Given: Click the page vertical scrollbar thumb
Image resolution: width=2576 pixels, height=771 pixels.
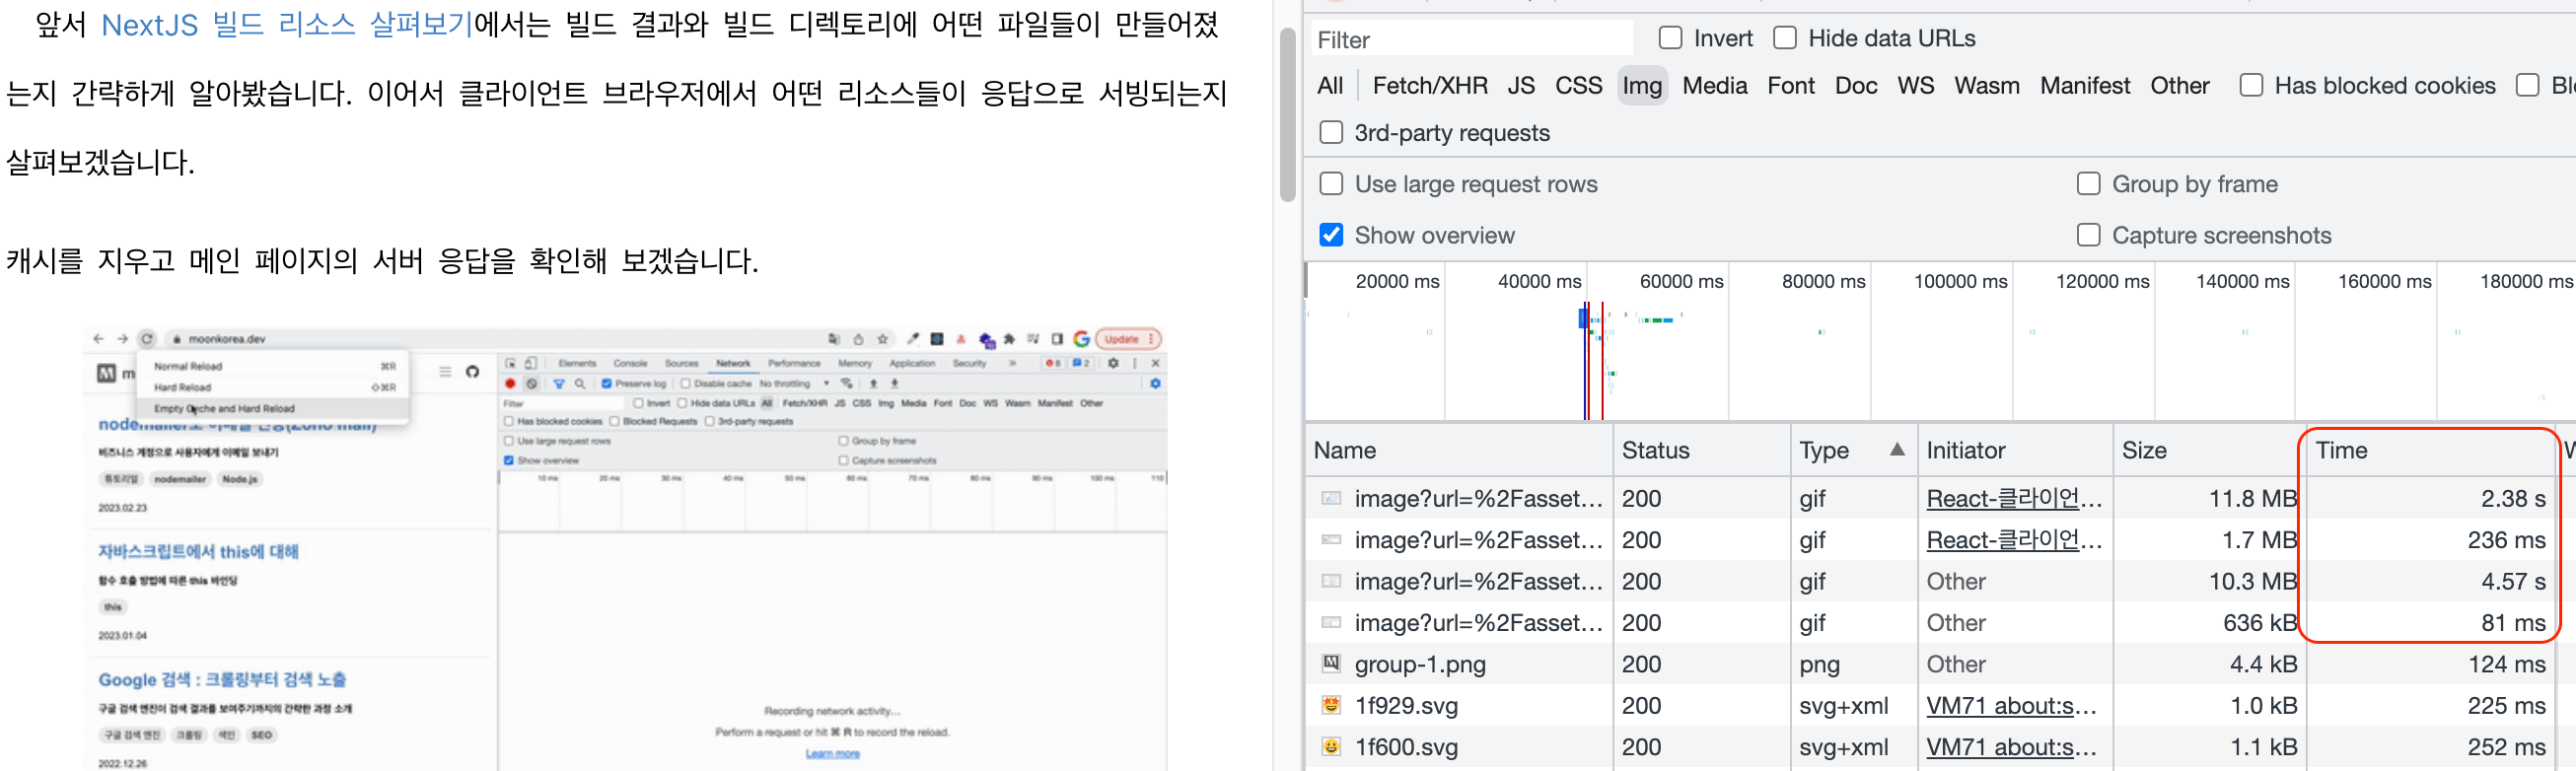Looking at the screenshot, I should pos(1287,114).
